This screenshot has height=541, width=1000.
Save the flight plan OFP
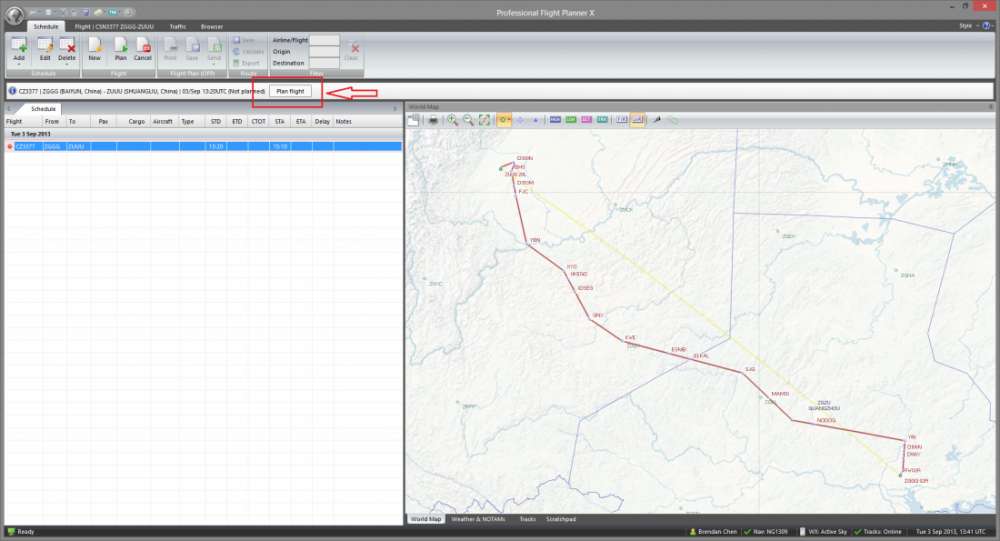(192, 48)
